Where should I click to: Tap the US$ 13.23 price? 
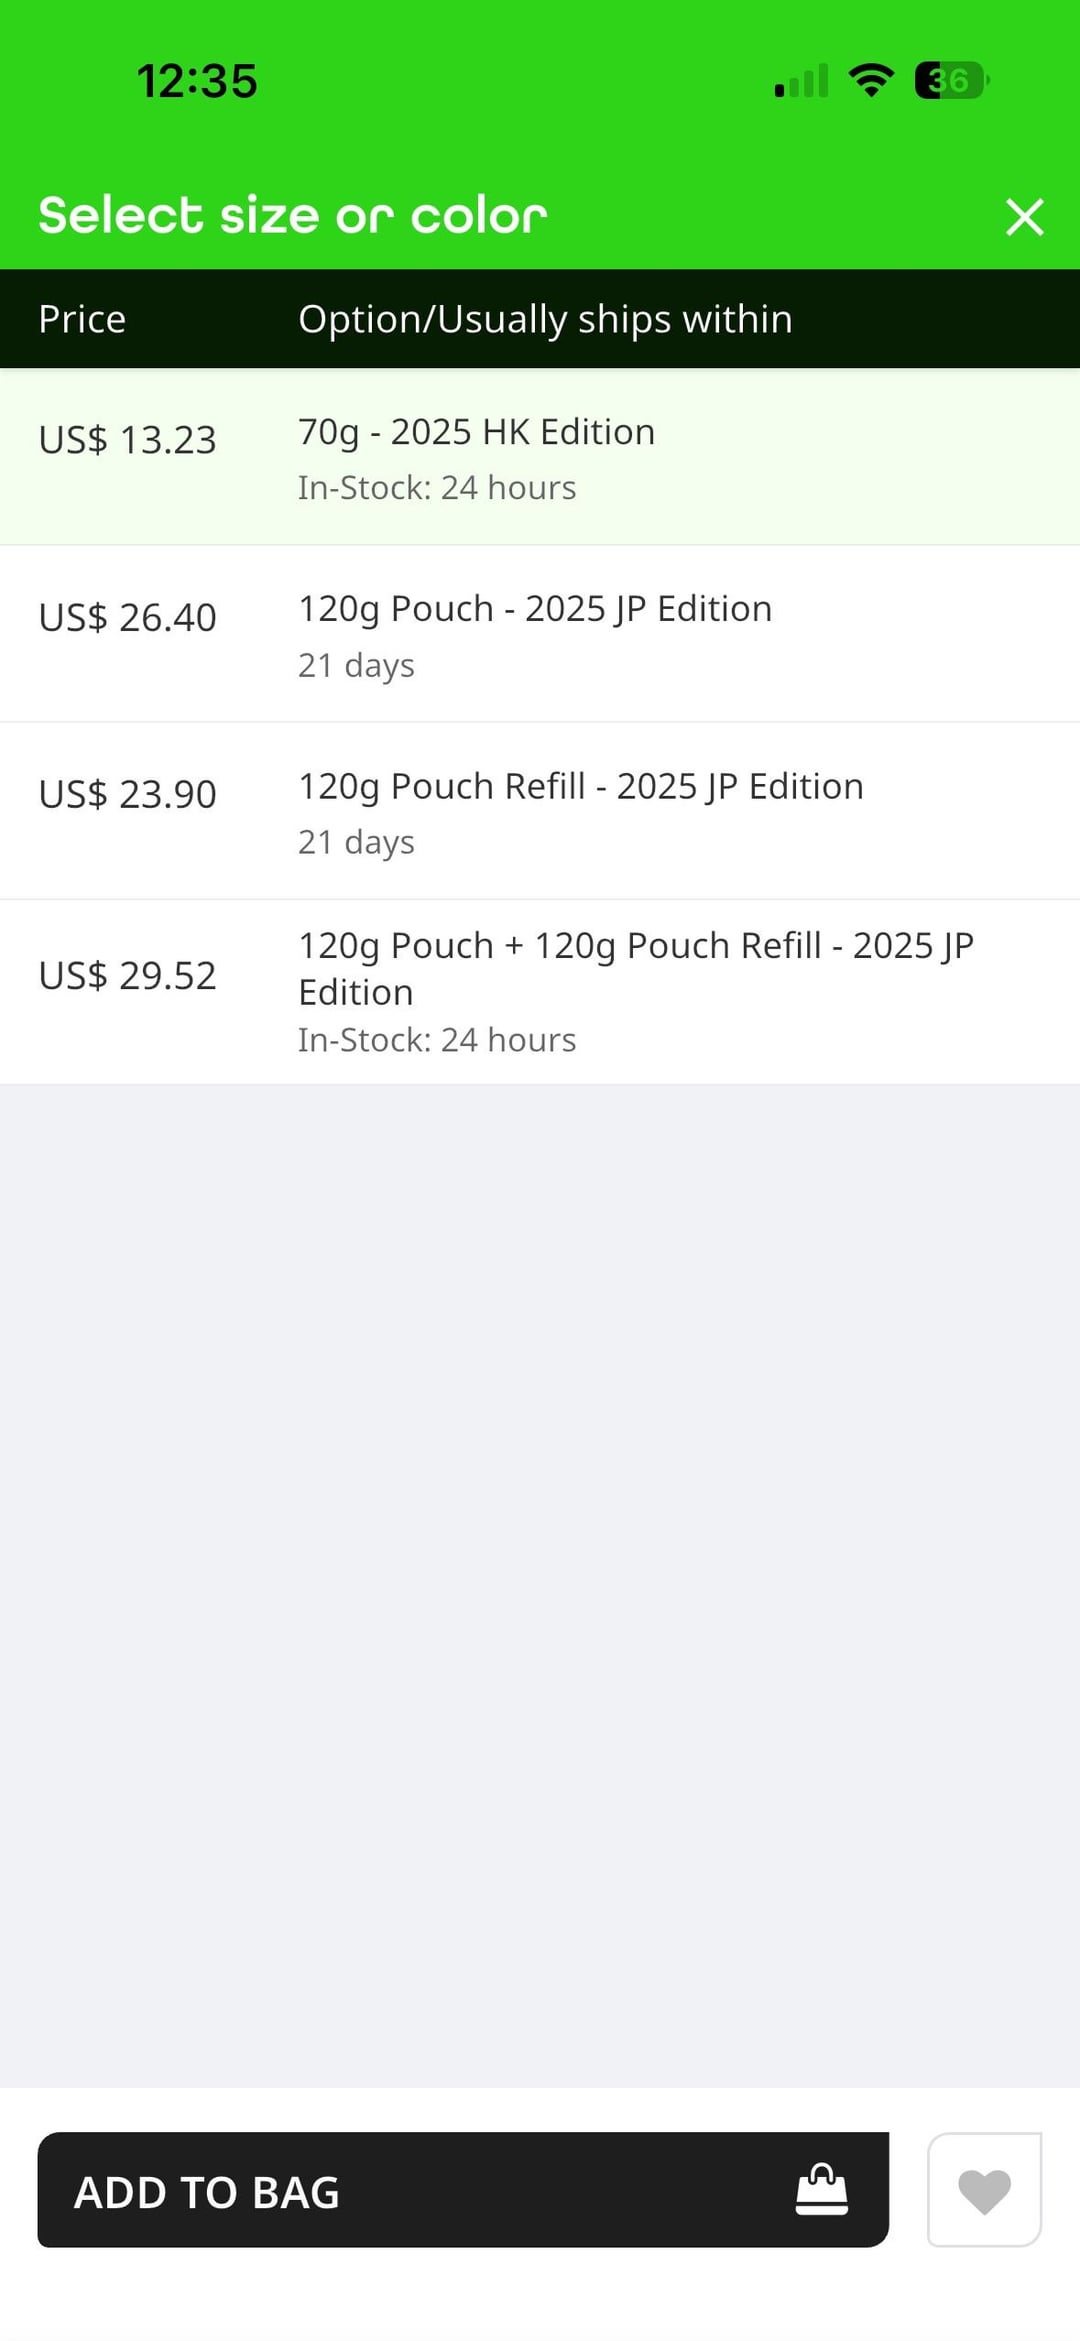(127, 440)
